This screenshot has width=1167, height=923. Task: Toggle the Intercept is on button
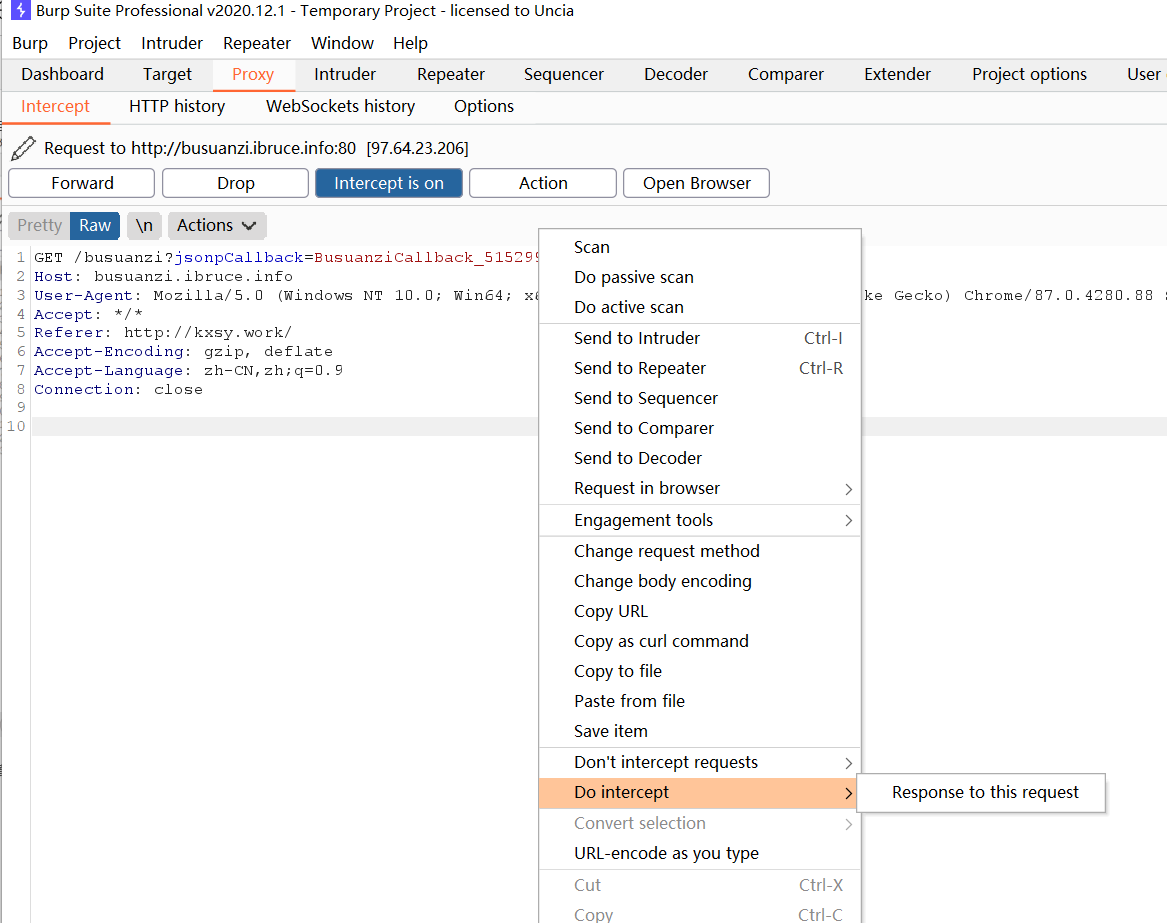[389, 183]
